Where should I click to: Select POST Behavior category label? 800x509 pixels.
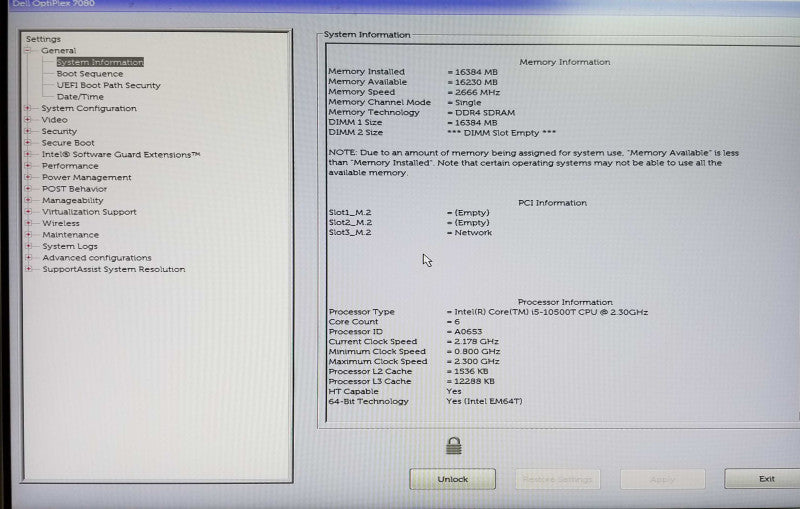(74, 189)
